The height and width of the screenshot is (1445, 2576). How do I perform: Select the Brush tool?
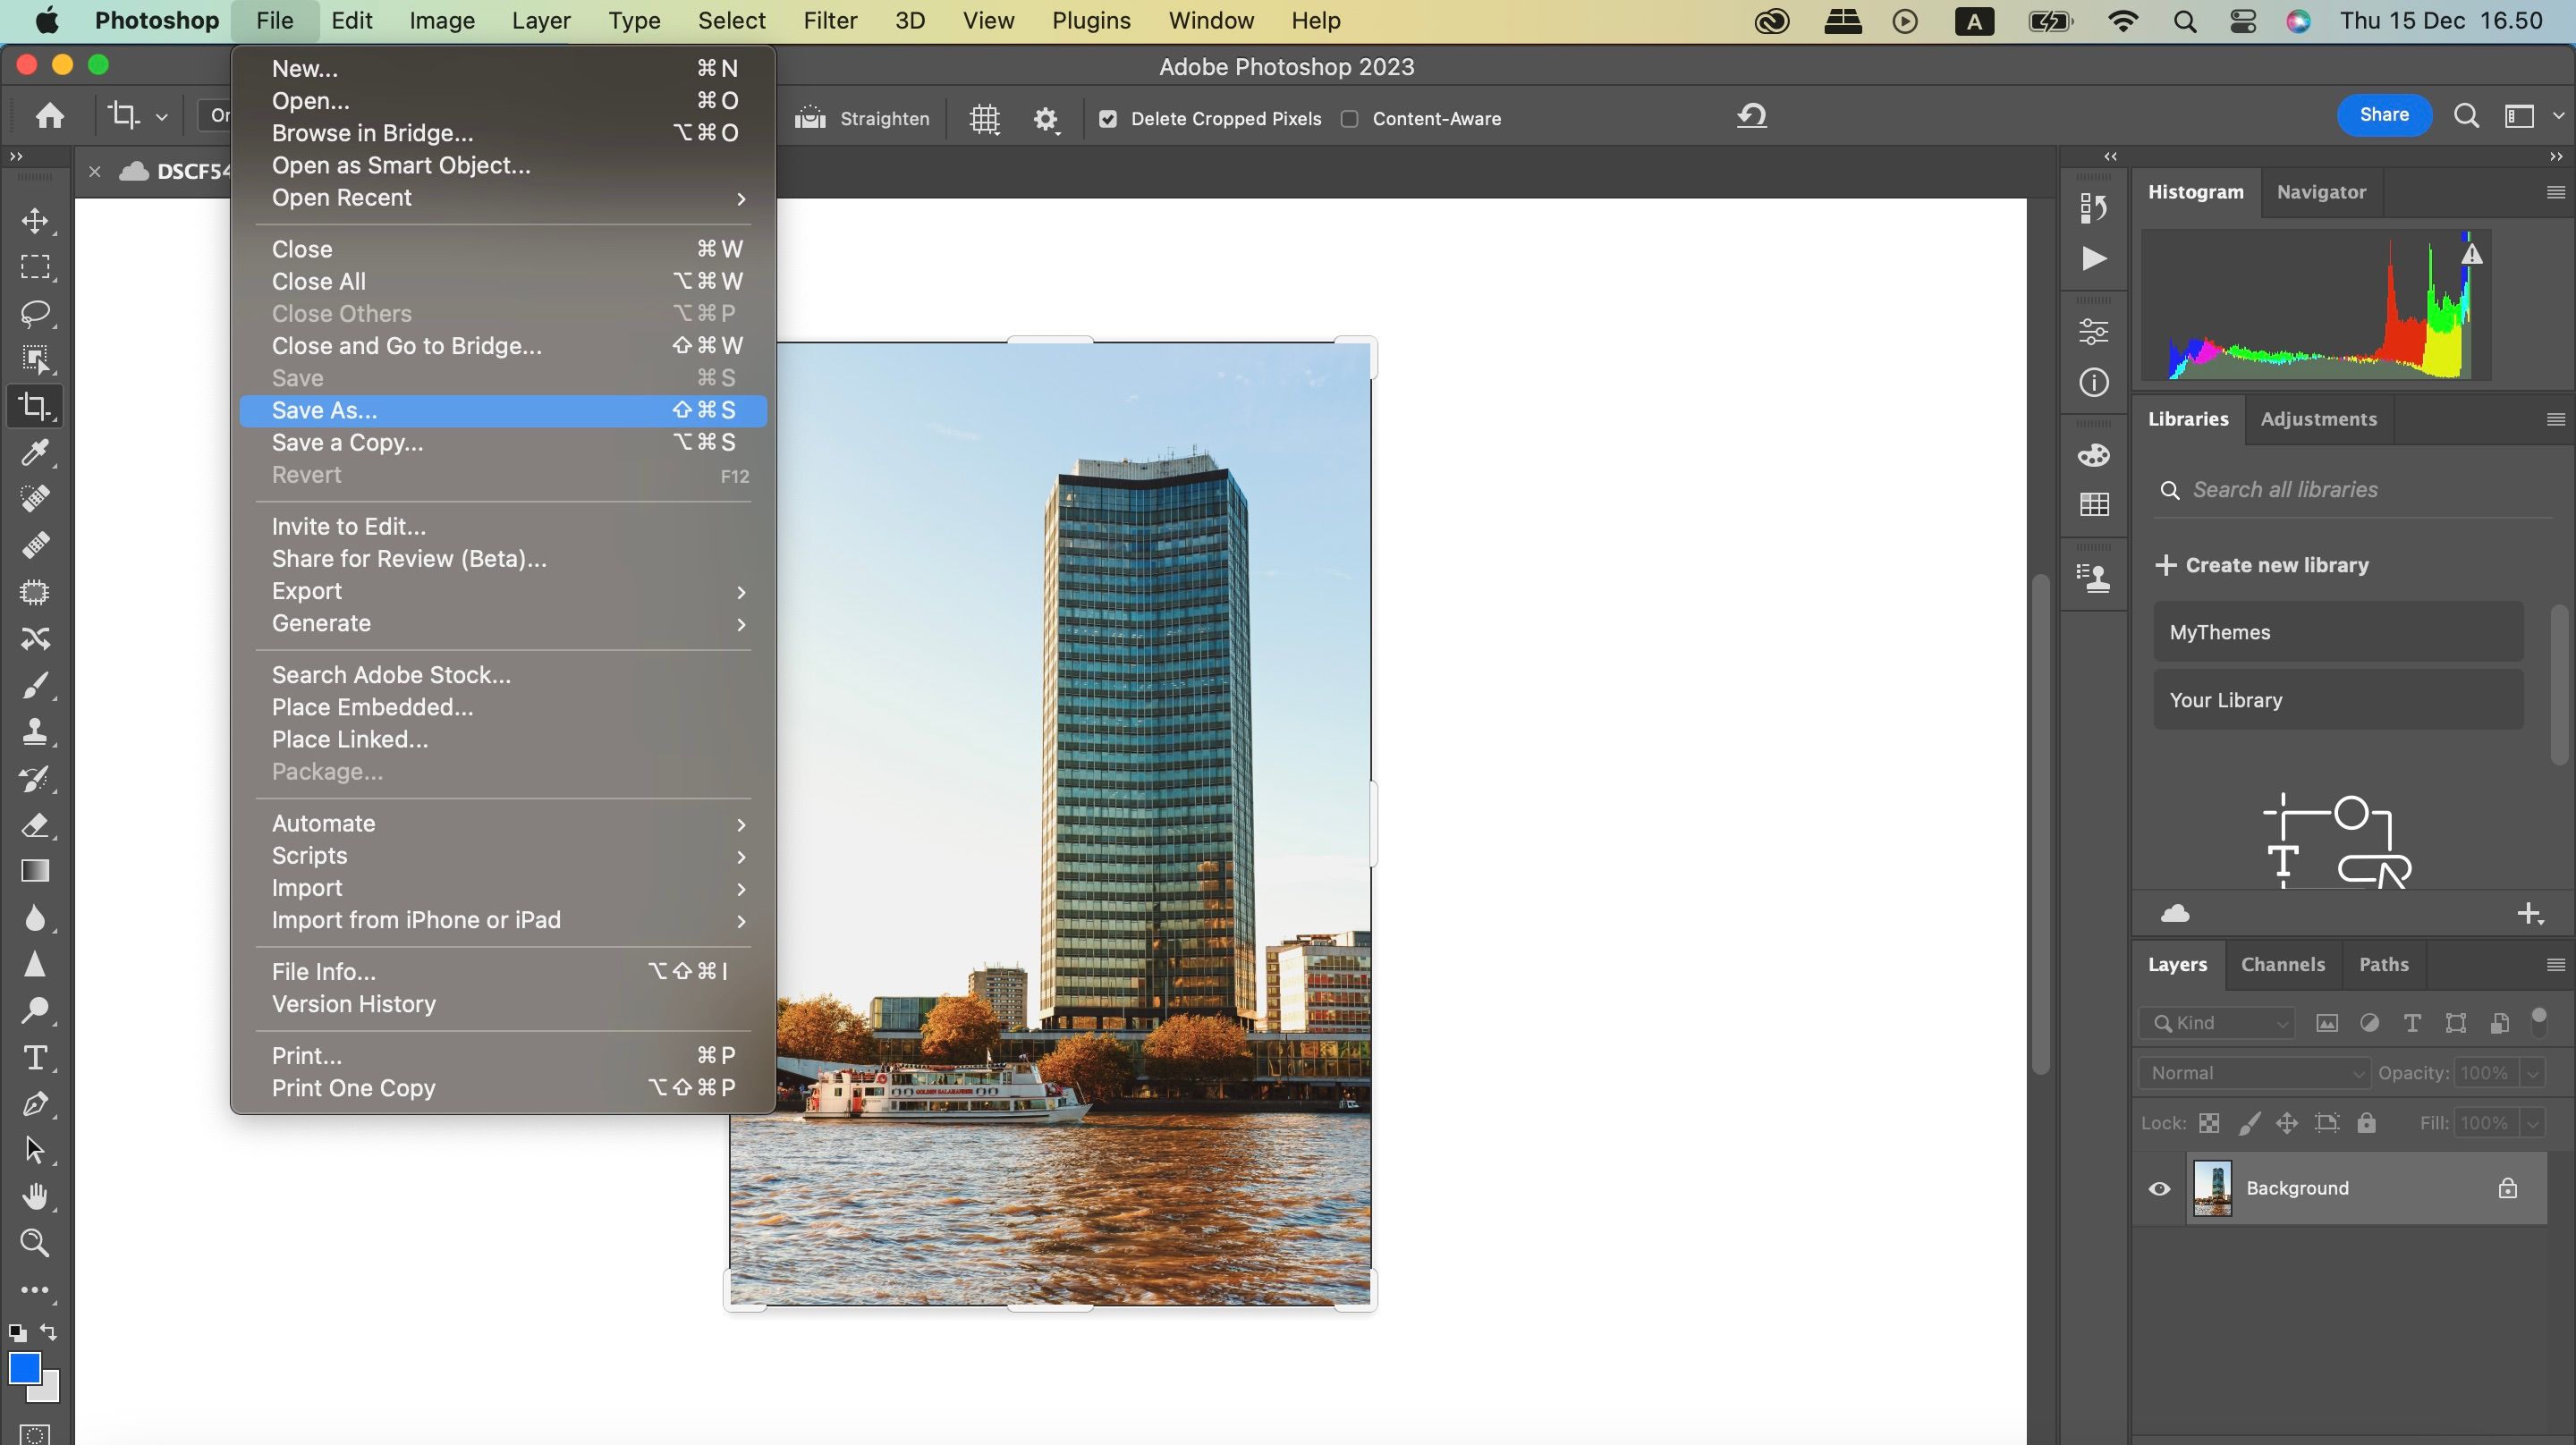[x=36, y=684]
